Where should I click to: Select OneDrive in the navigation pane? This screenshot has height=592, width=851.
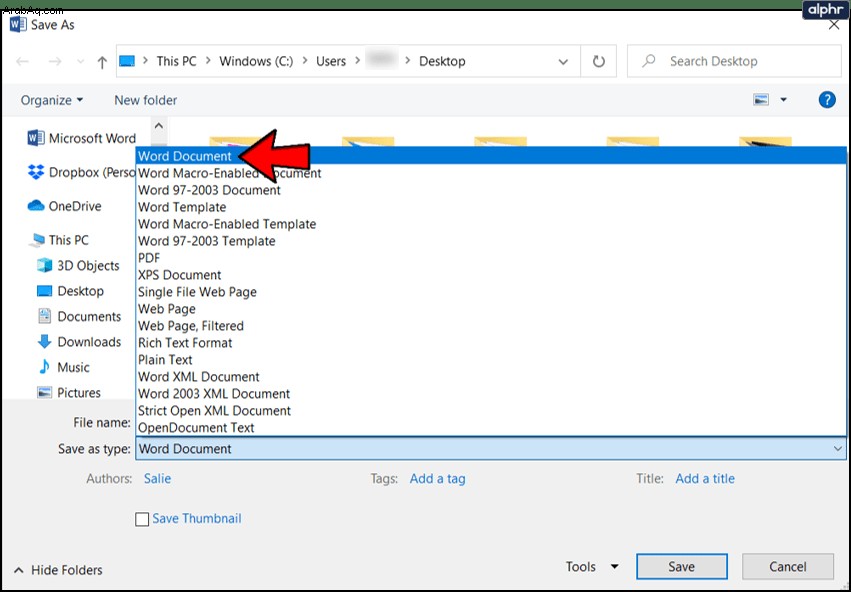tap(65, 206)
